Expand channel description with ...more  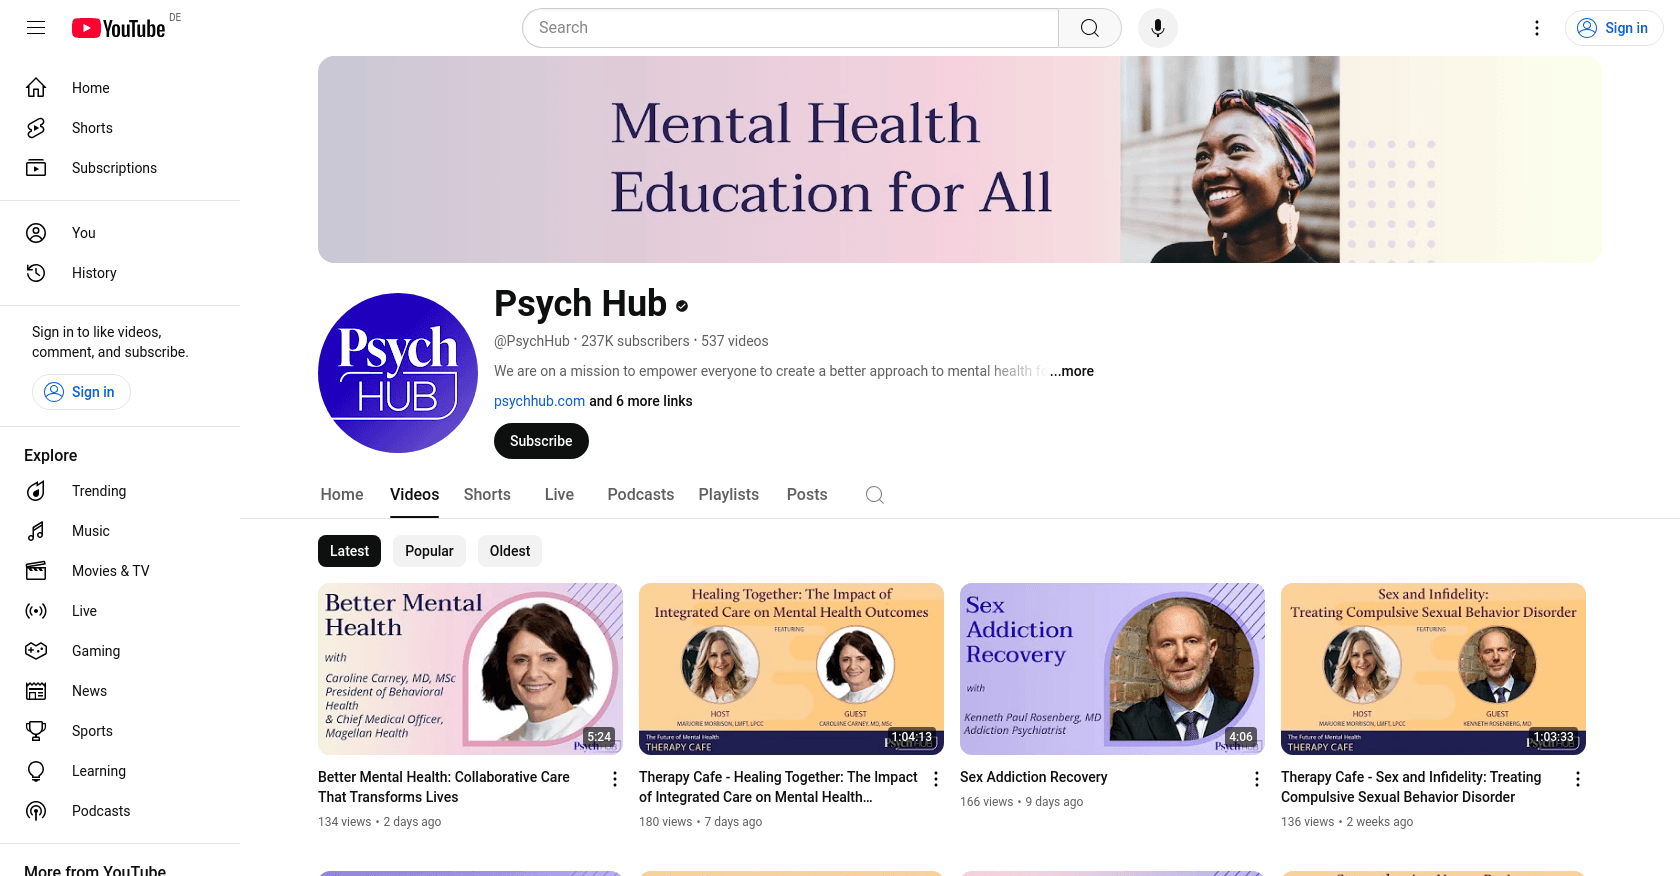[1072, 371]
